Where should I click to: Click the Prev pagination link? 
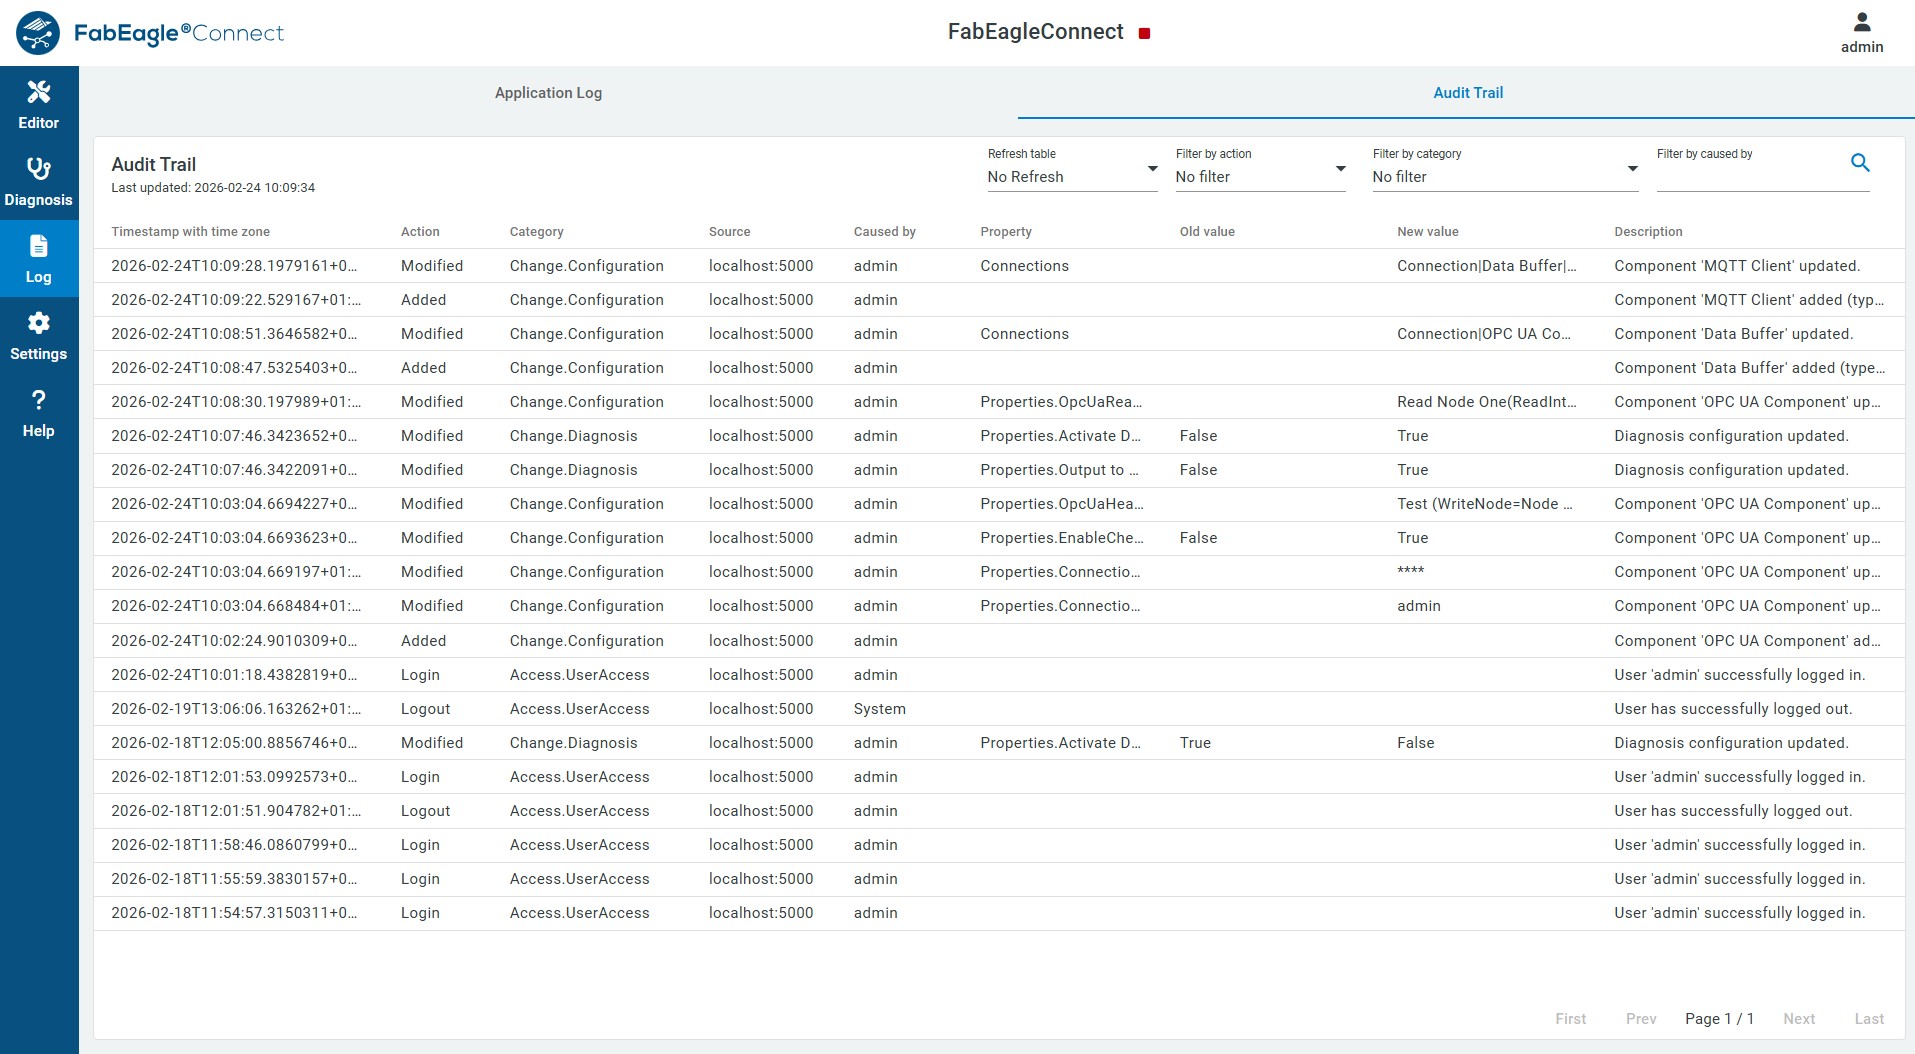tap(1640, 1019)
